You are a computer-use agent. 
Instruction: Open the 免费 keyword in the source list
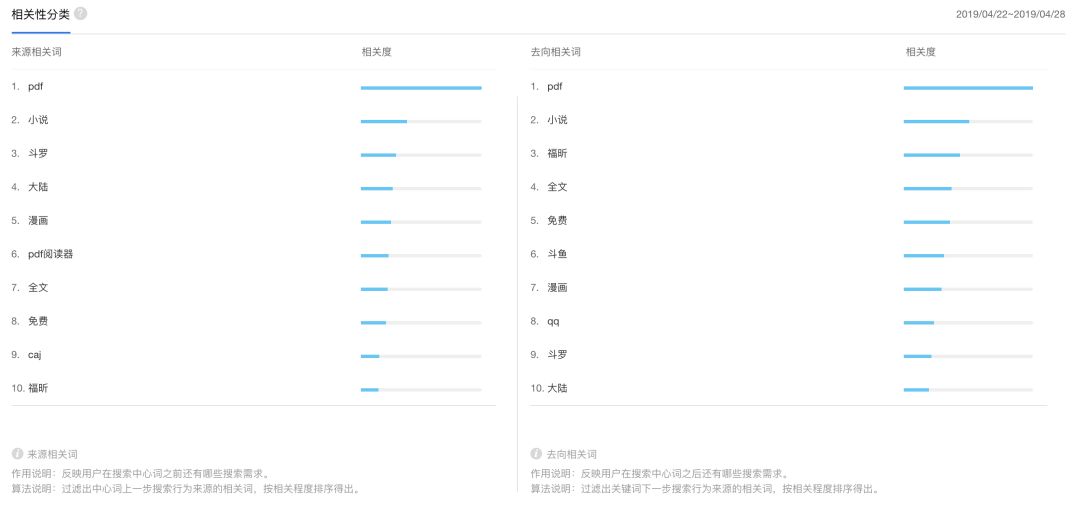point(38,322)
